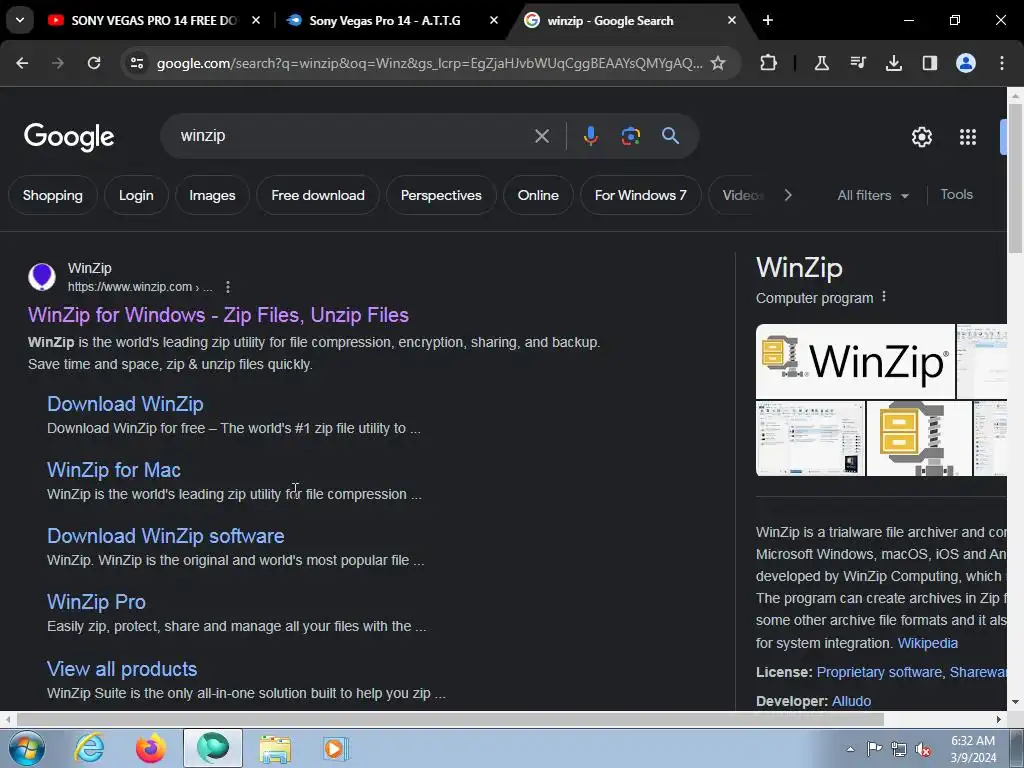Select the Shopping filter chip
The height and width of the screenshot is (768, 1024).
[x=53, y=195]
